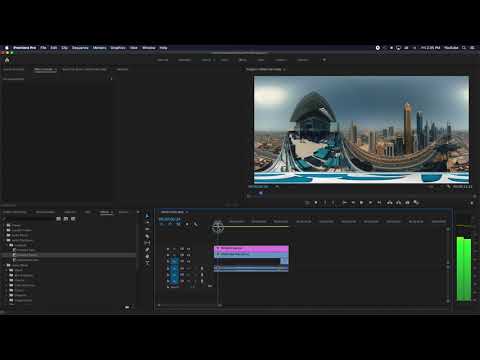Select the Track Select Forward tool

tap(147, 223)
